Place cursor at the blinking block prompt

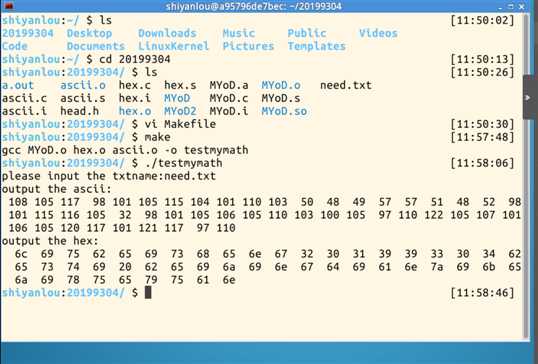(x=148, y=292)
